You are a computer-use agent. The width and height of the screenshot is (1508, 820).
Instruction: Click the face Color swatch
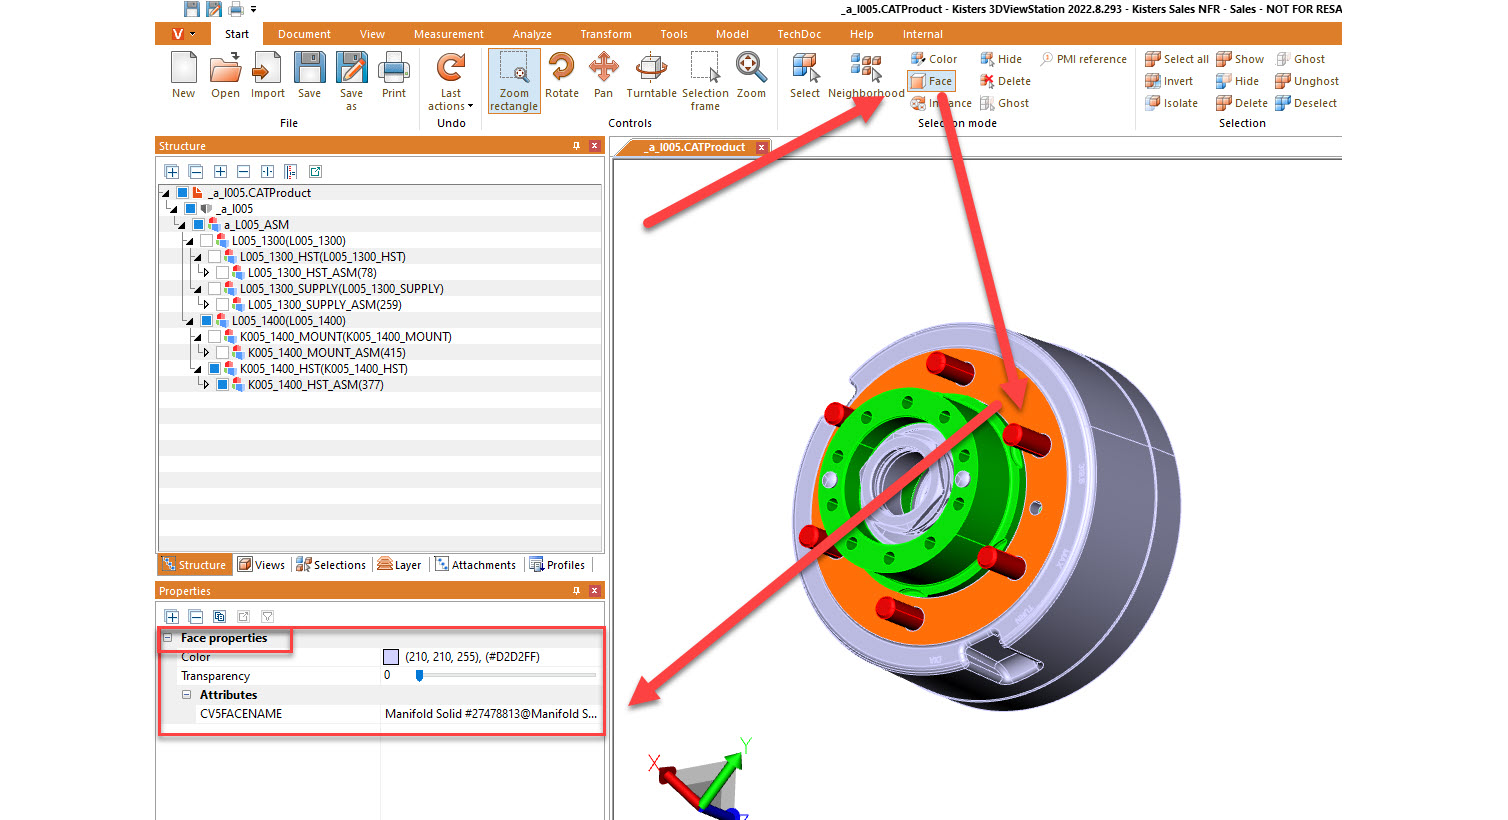click(x=391, y=657)
